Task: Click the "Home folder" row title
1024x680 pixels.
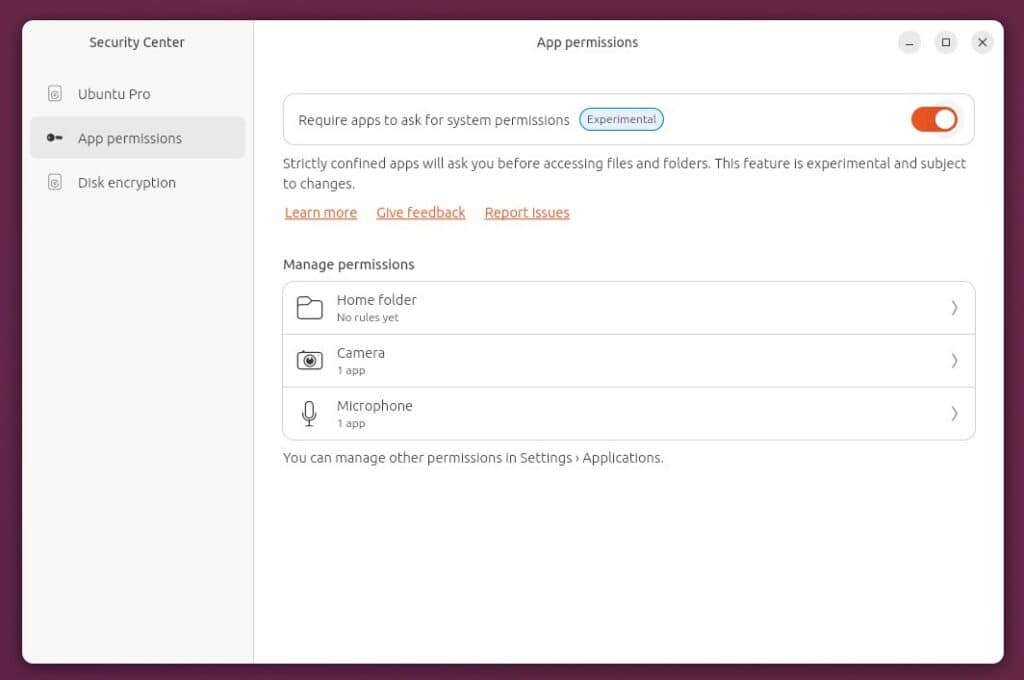Action: point(376,300)
